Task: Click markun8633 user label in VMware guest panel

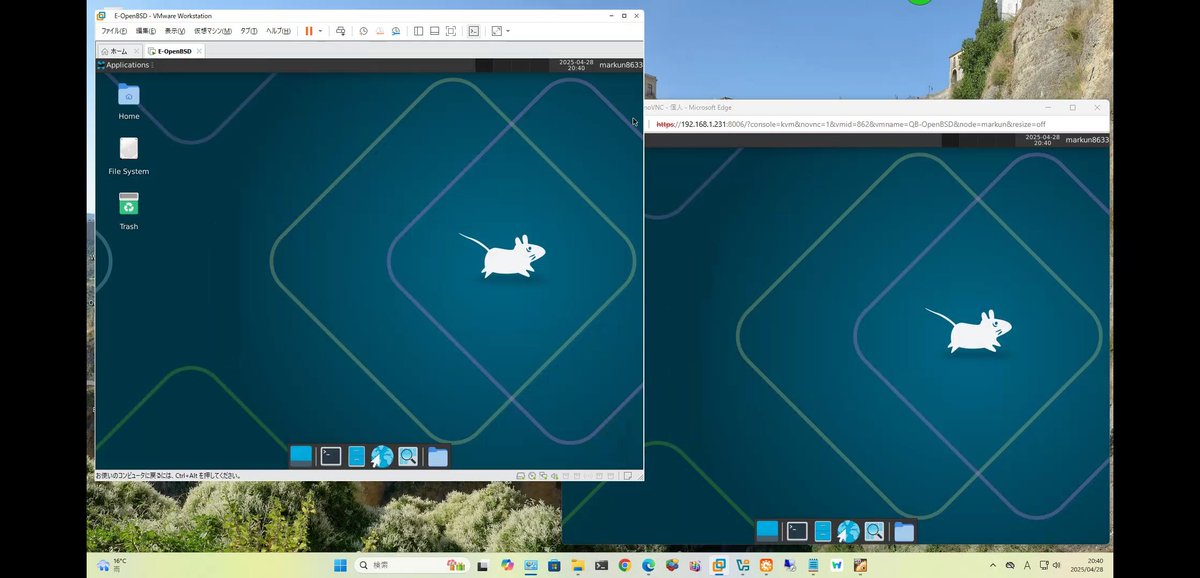Action: click(x=620, y=65)
